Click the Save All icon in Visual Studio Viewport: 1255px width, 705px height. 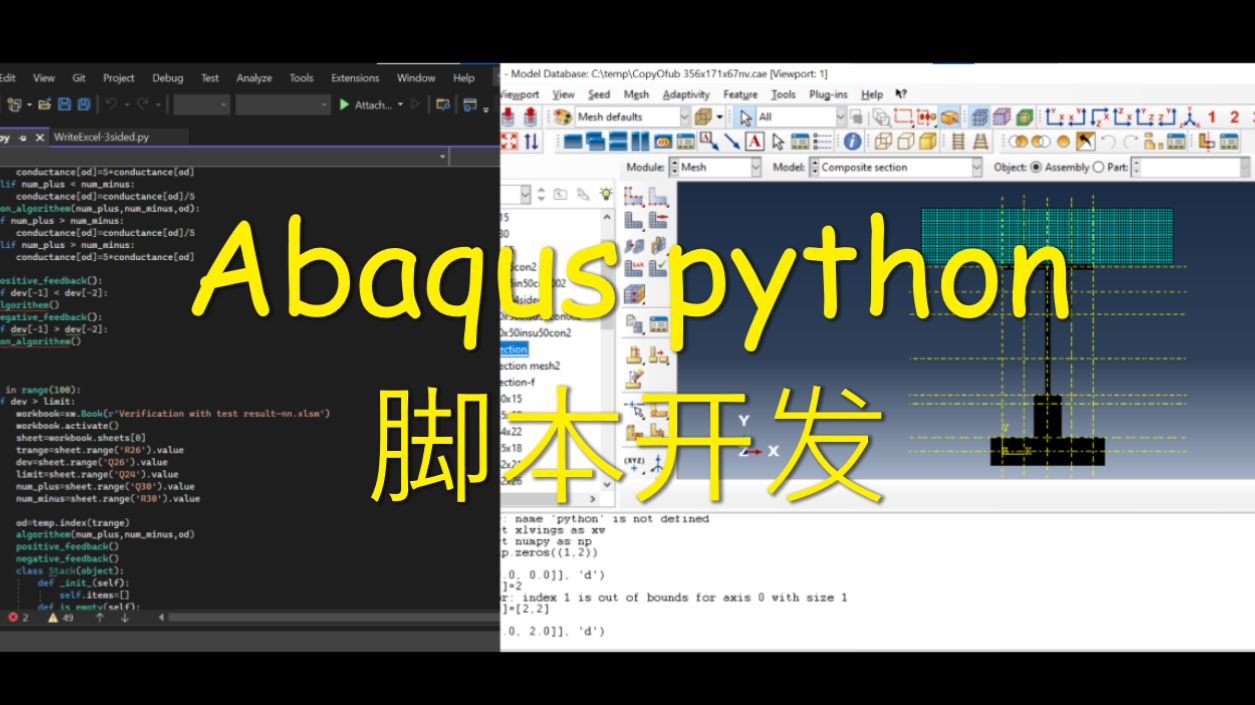point(84,104)
